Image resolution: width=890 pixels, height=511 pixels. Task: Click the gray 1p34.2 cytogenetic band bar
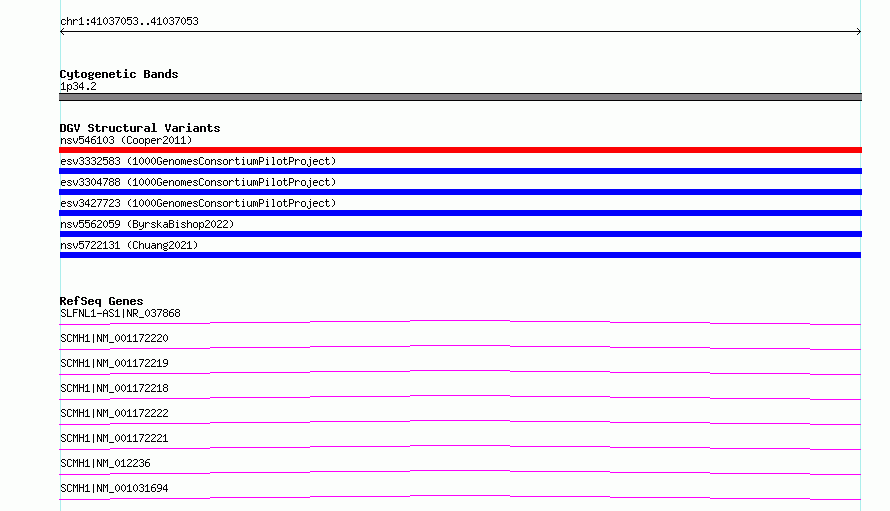coord(460,97)
